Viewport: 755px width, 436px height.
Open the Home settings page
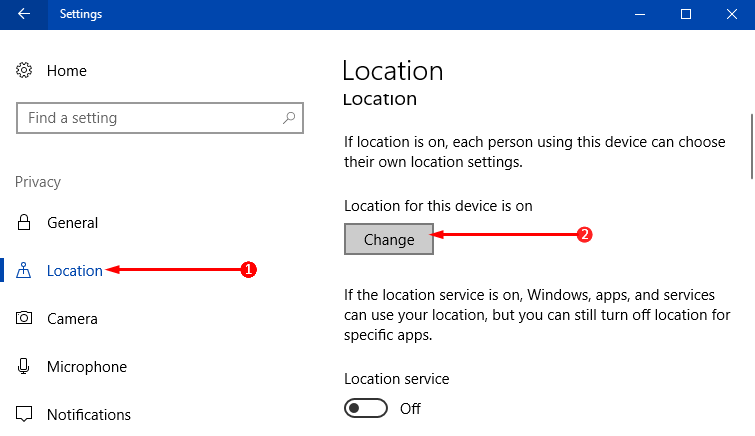pos(67,71)
